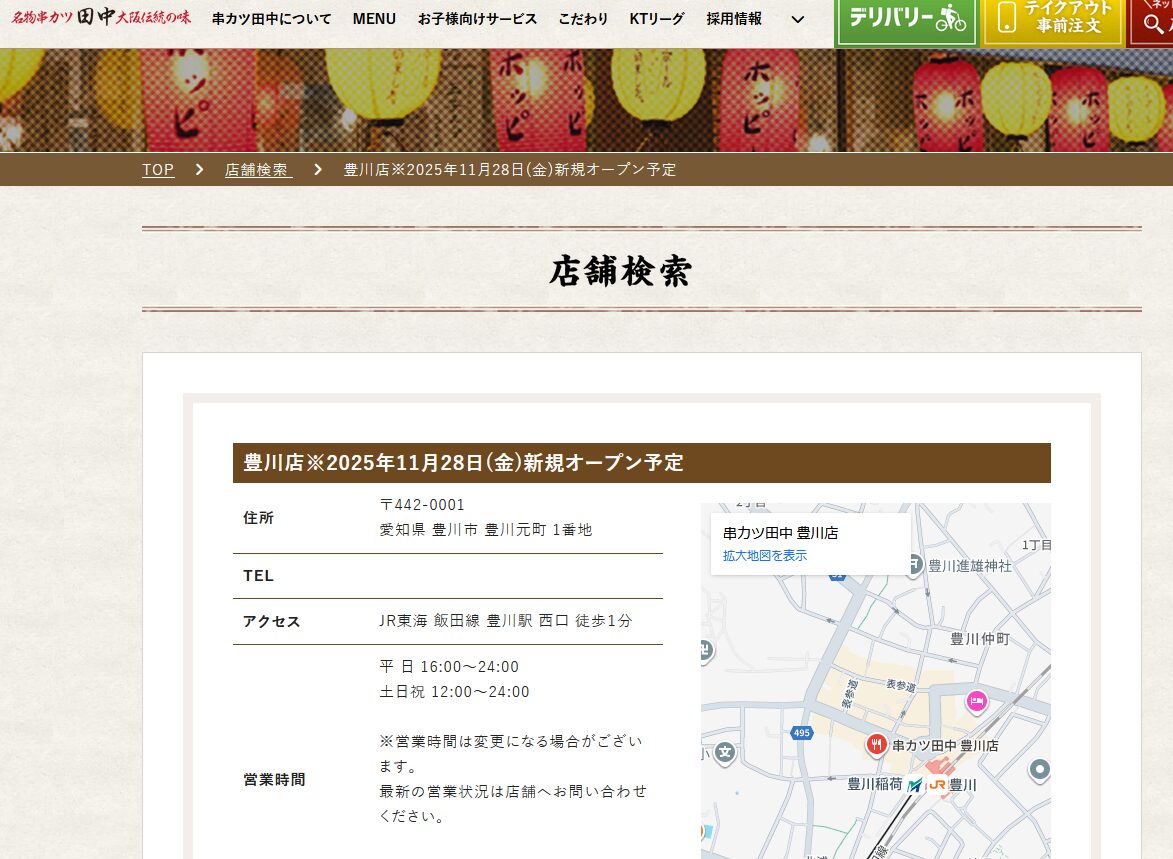Expand the navigation chevron after 採用情報
This screenshot has width=1173, height=859.
pyautogui.click(x=797, y=19)
